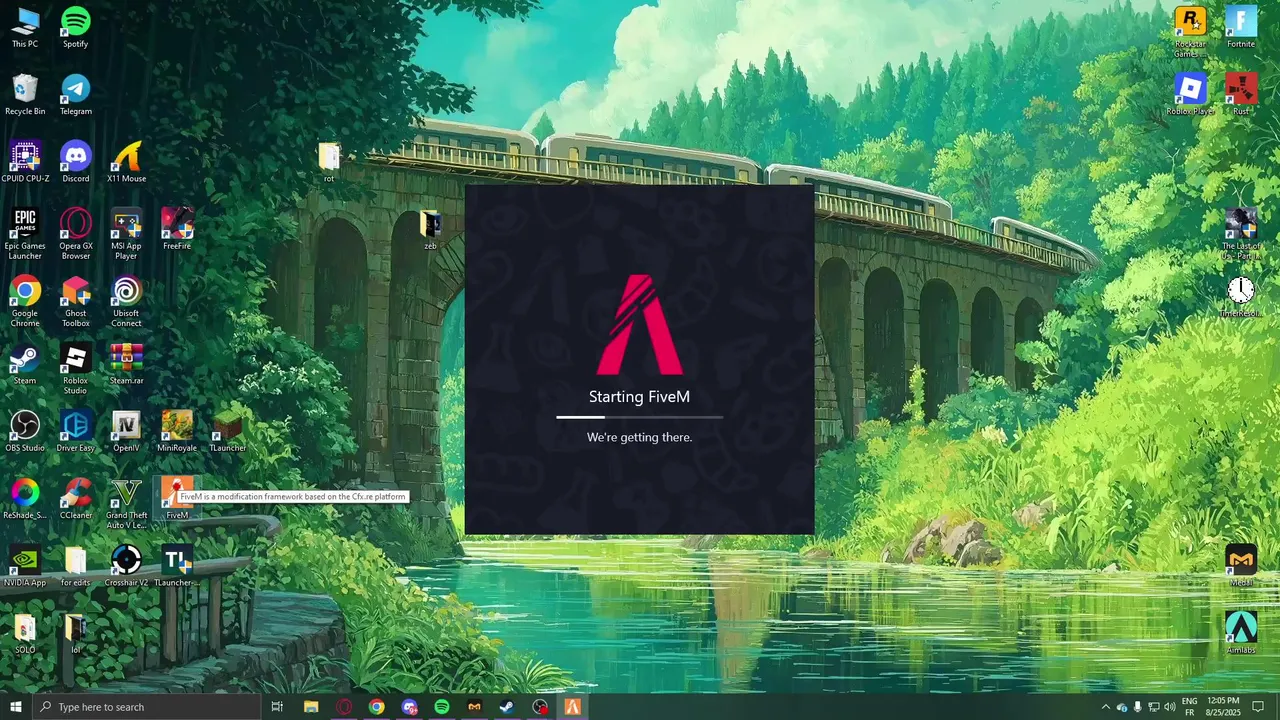The width and height of the screenshot is (1280, 720).
Task: Select the 'rot' folder near the bridge
Action: (329, 162)
